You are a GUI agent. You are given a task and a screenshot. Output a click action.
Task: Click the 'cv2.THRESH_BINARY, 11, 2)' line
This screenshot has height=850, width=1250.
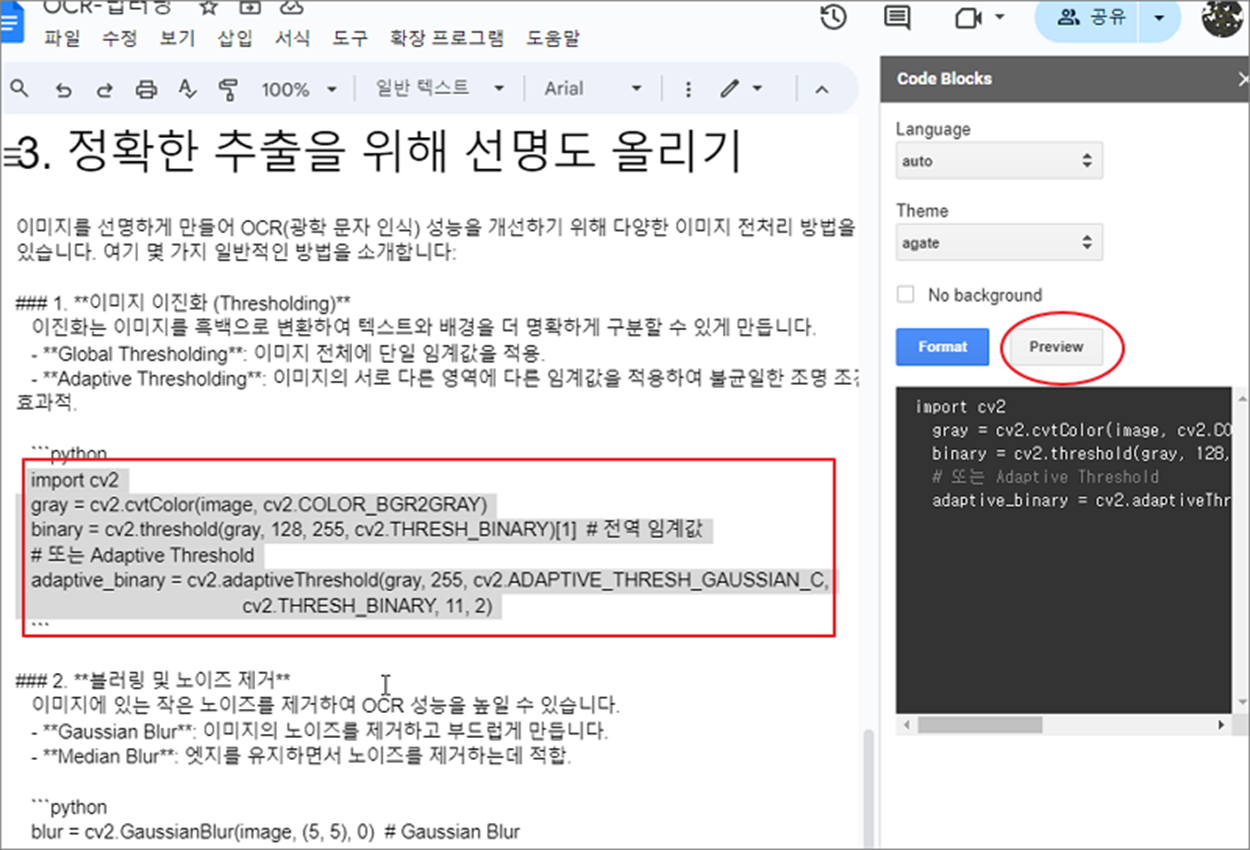(368, 606)
